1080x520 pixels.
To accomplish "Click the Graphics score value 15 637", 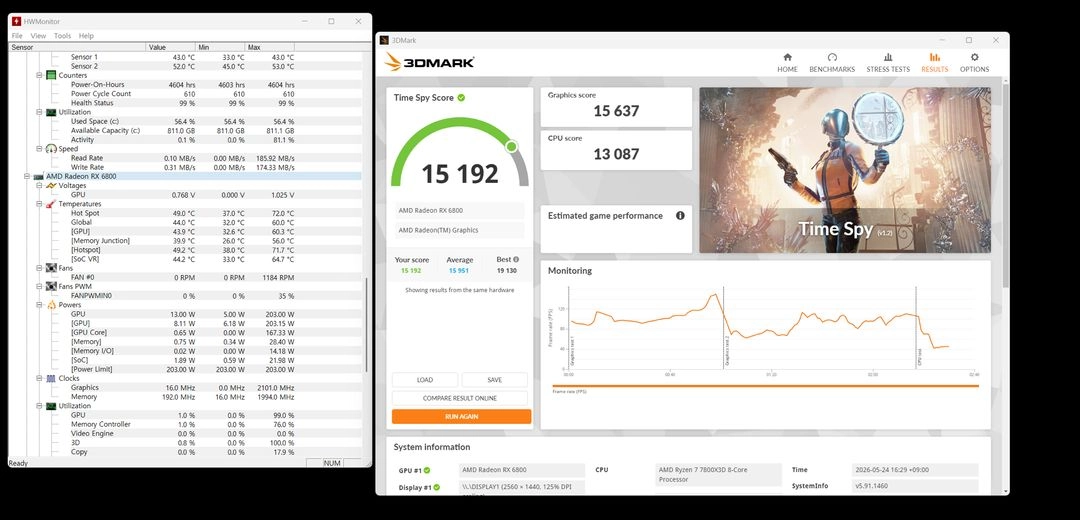I will [616, 111].
